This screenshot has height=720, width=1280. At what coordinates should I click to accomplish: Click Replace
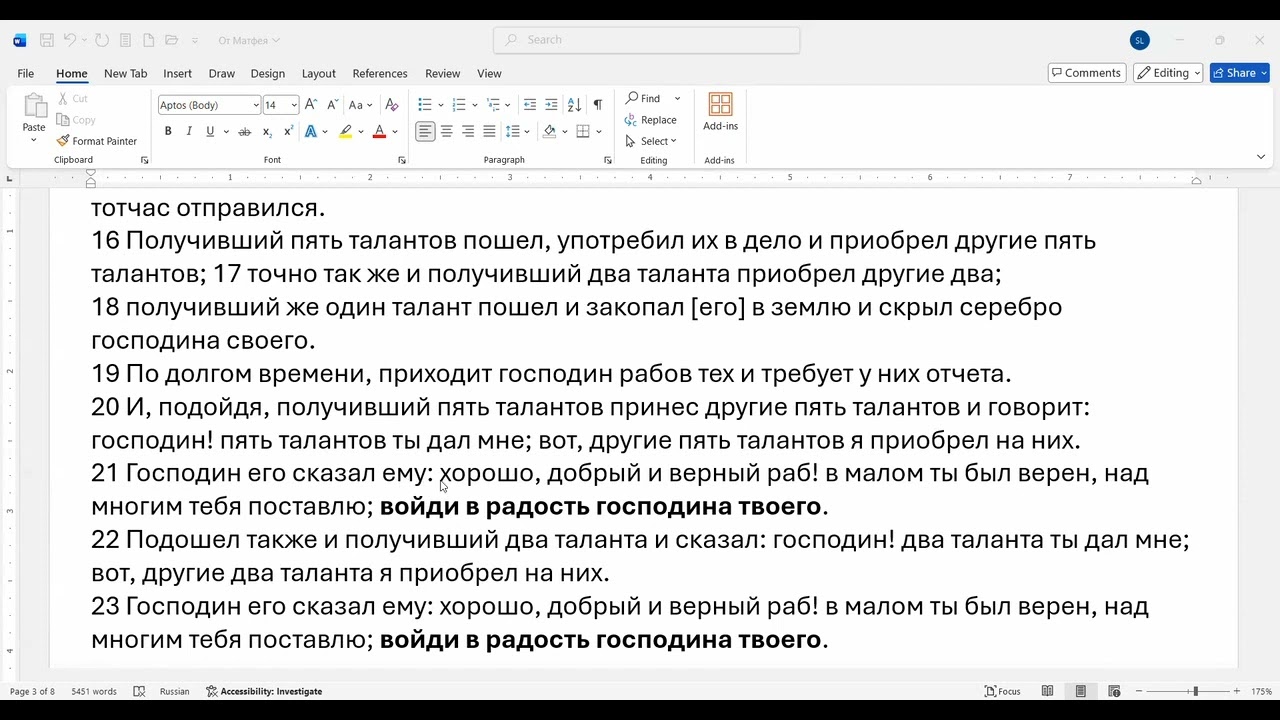click(x=651, y=120)
